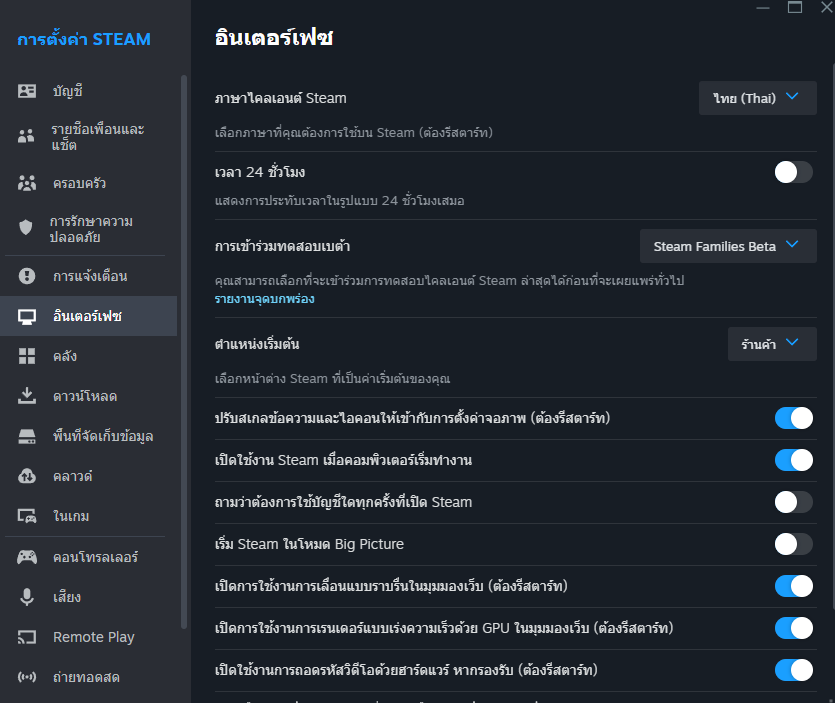Screen dimensions: 835x703
Task: Select เสียง in the sidebar
Action: (88, 597)
